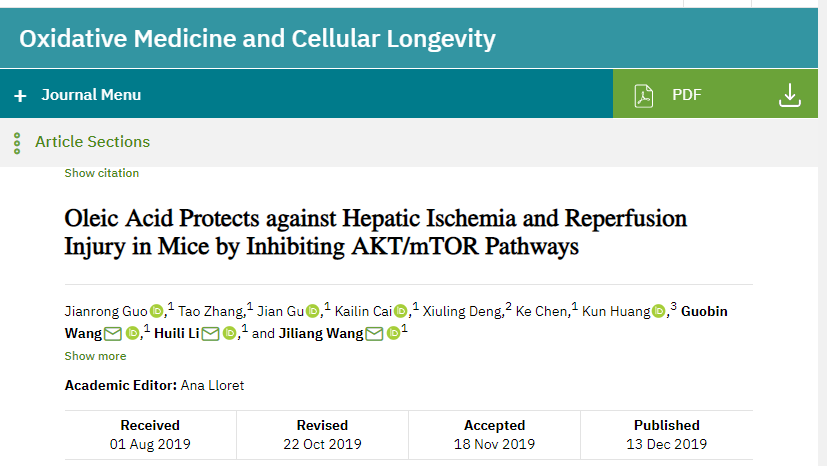827x466 pixels.
Task: Open the Article Sections dots menu
Action: pyautogui.click(x=17, y=143)
